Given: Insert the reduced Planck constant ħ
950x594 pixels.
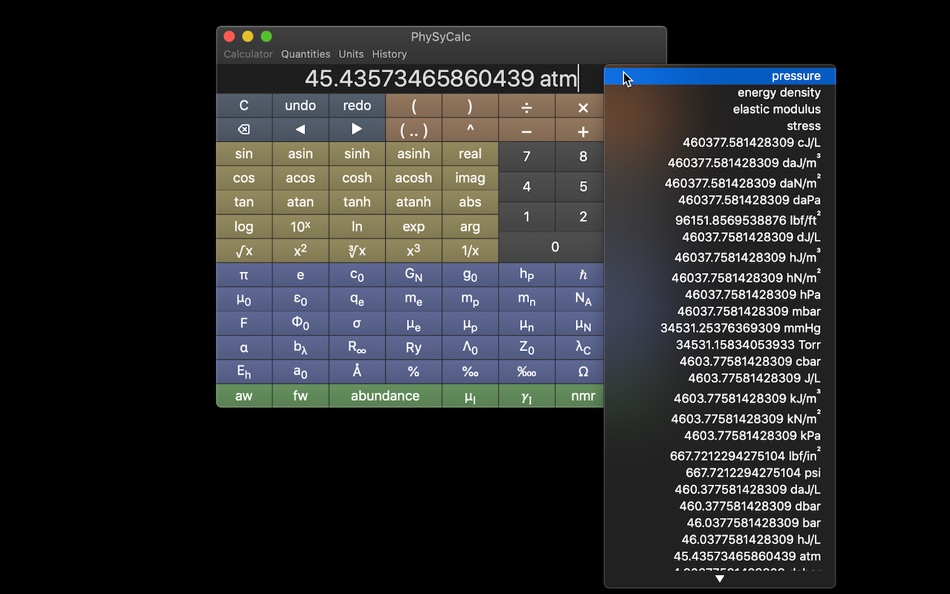Looking at the screenshot, I should pyautogui.click(x=583, y=275).
